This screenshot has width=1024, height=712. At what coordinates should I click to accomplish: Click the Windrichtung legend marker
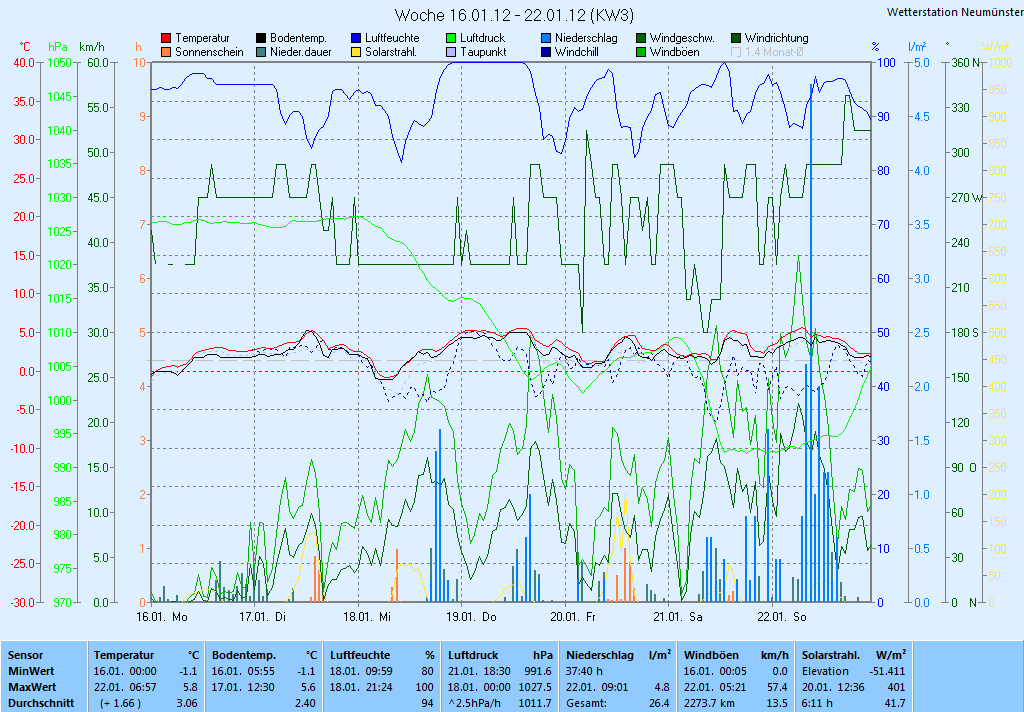tap(737, 38)
